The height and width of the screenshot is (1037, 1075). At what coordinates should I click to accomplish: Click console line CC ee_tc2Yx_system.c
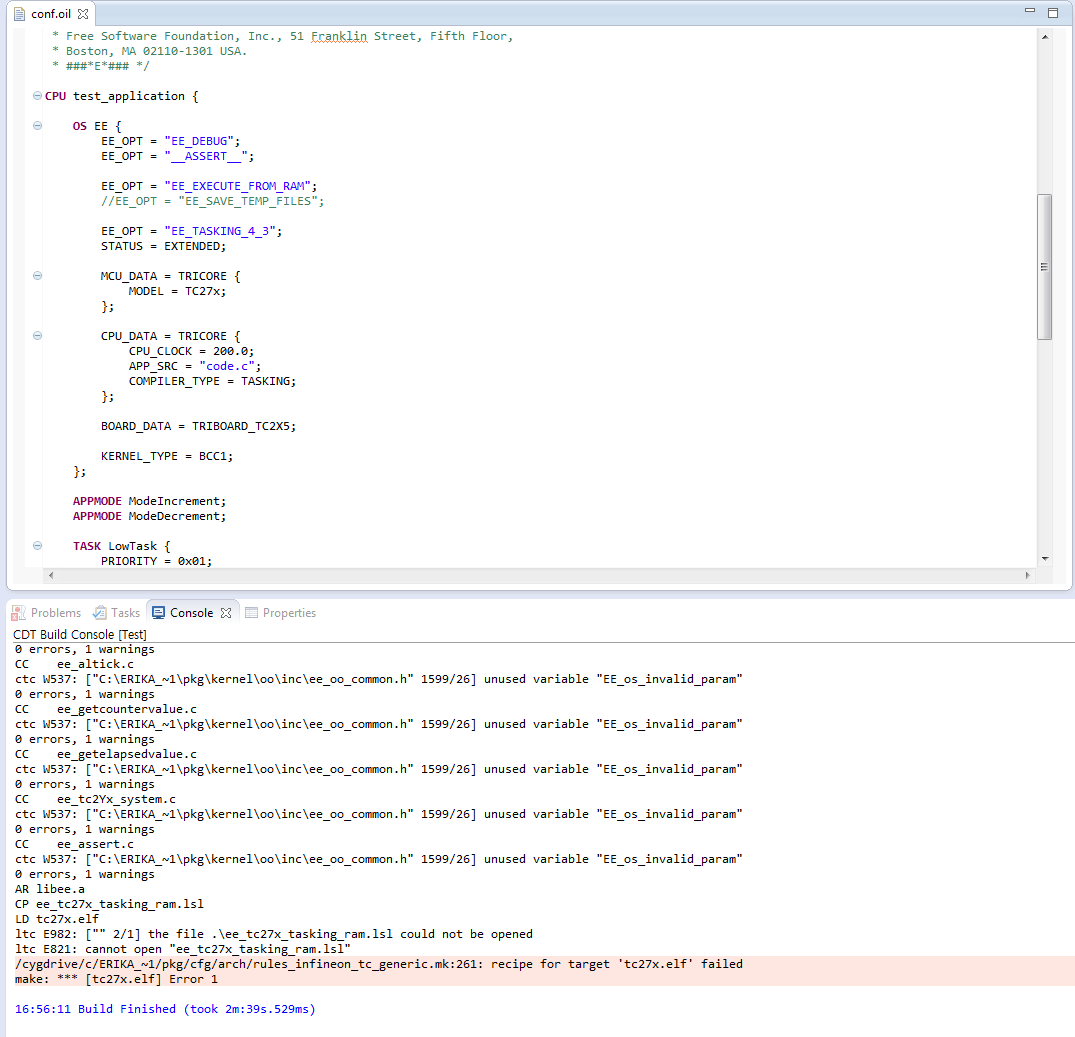95,799
